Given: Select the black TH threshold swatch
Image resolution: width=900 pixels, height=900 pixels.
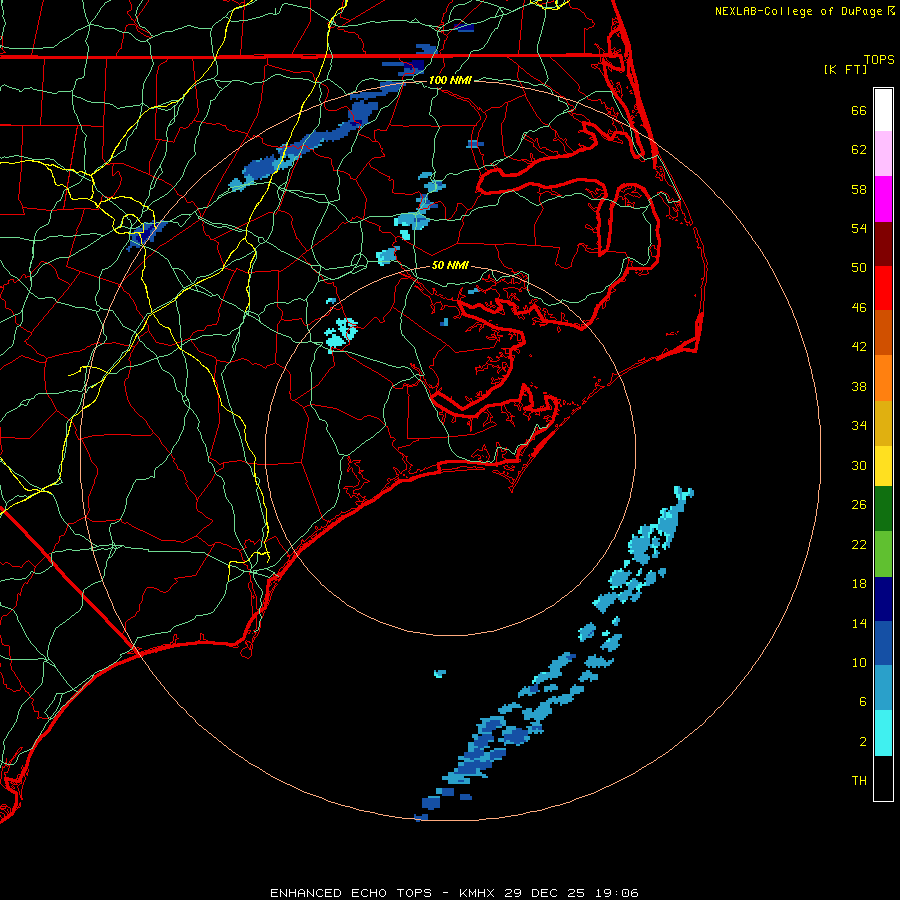Looking at the screenshot, I should click(x=883, y=778).
